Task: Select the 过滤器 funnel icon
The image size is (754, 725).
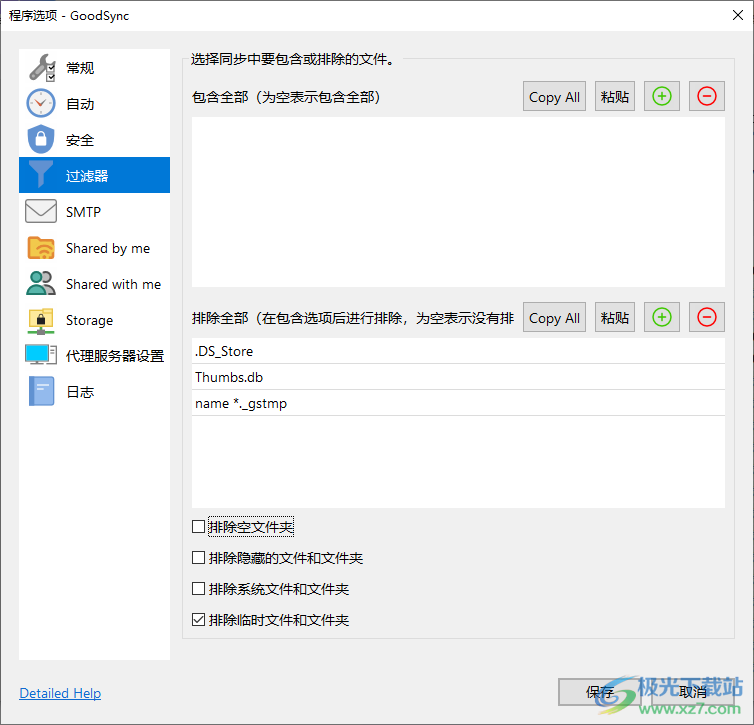Action: pos(41,175)
